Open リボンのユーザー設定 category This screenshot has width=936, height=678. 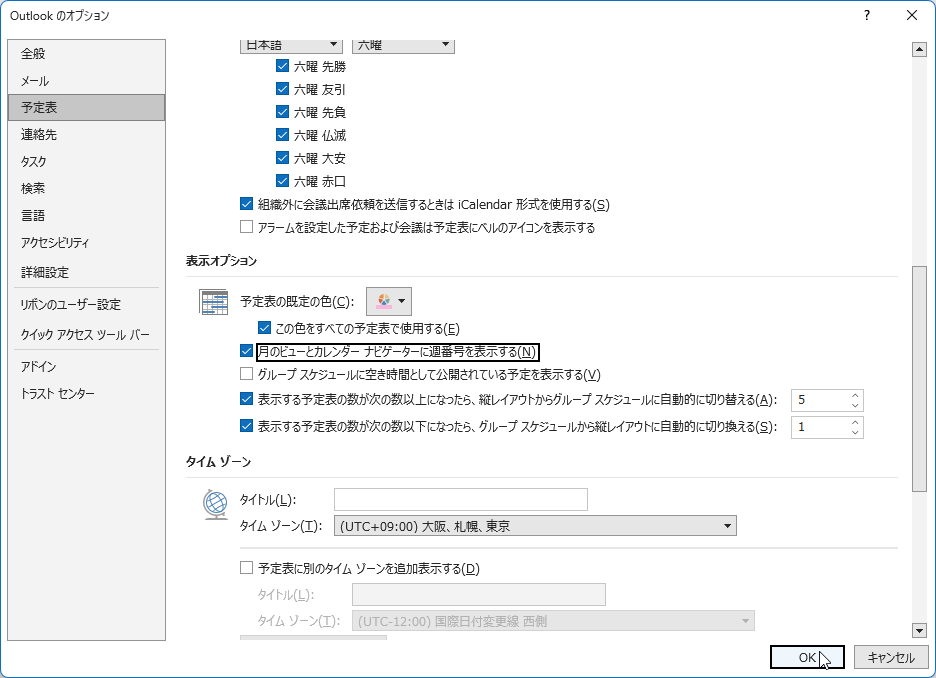87,304
